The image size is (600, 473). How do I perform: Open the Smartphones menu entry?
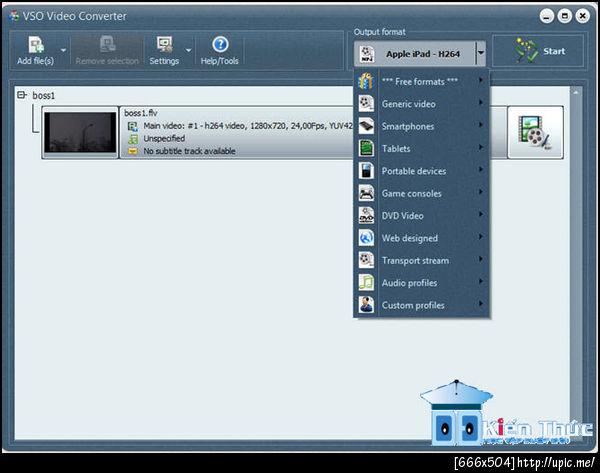(421, 126)
